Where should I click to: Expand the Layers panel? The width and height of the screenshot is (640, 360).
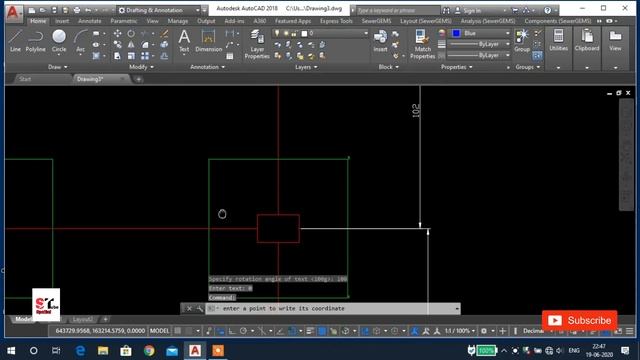tap(306, 67)
